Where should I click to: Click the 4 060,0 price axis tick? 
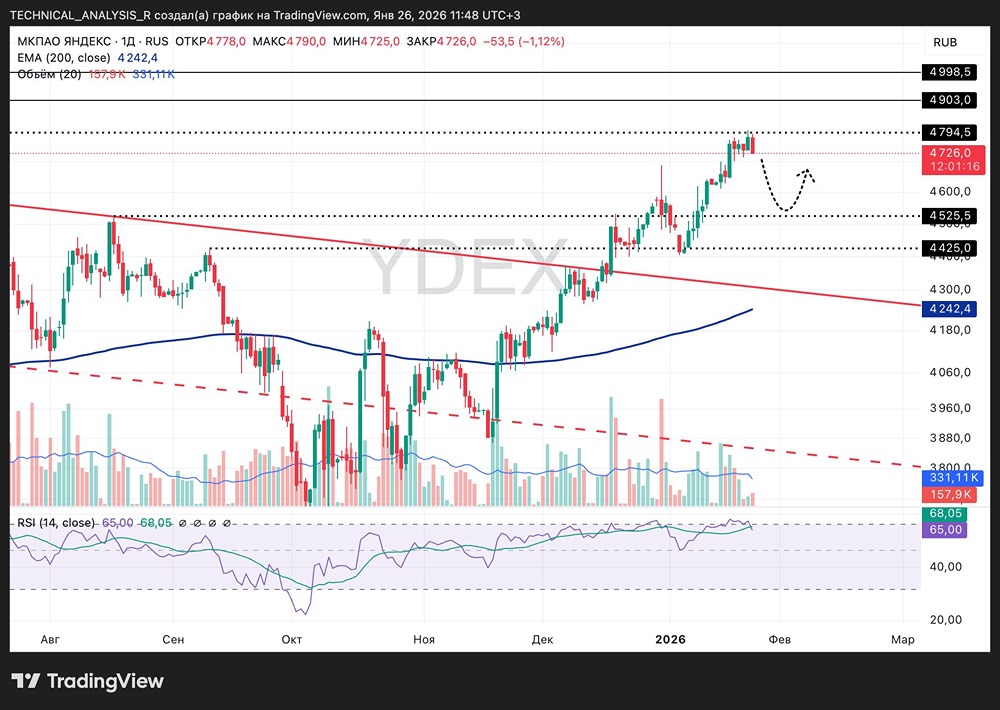point(950,371)
